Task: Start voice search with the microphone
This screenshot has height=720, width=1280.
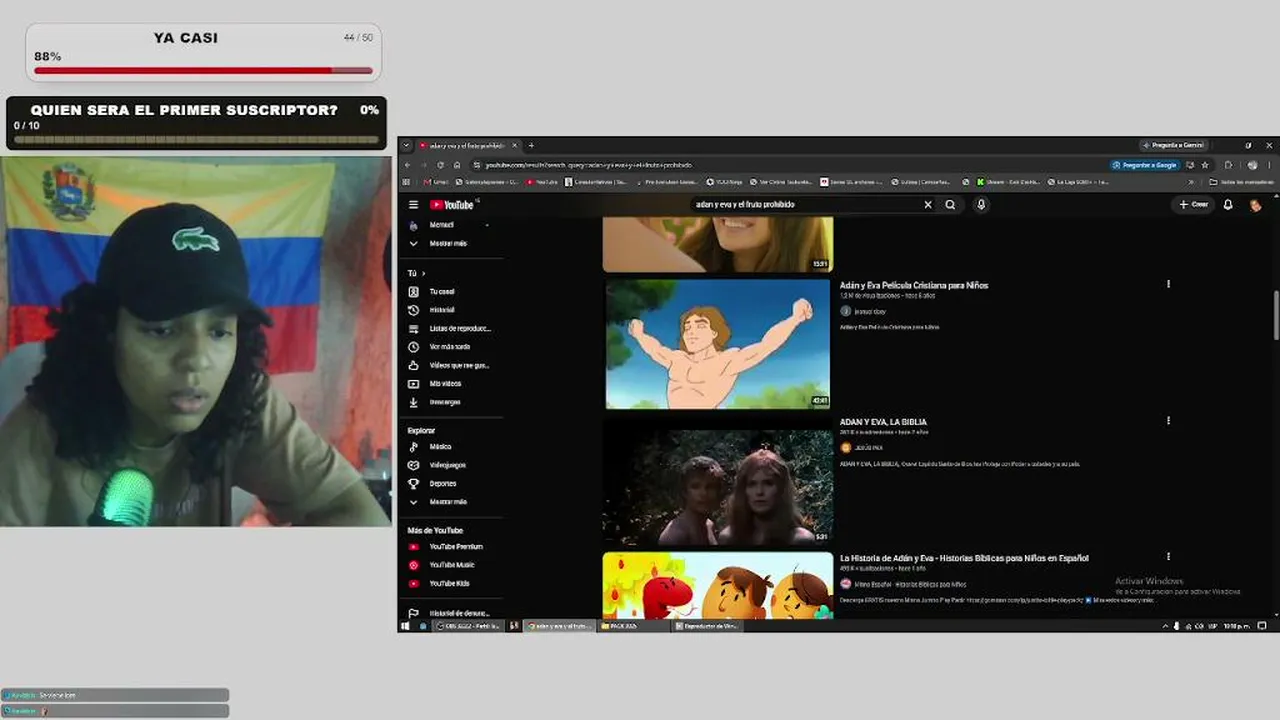Action: [981, 205]
